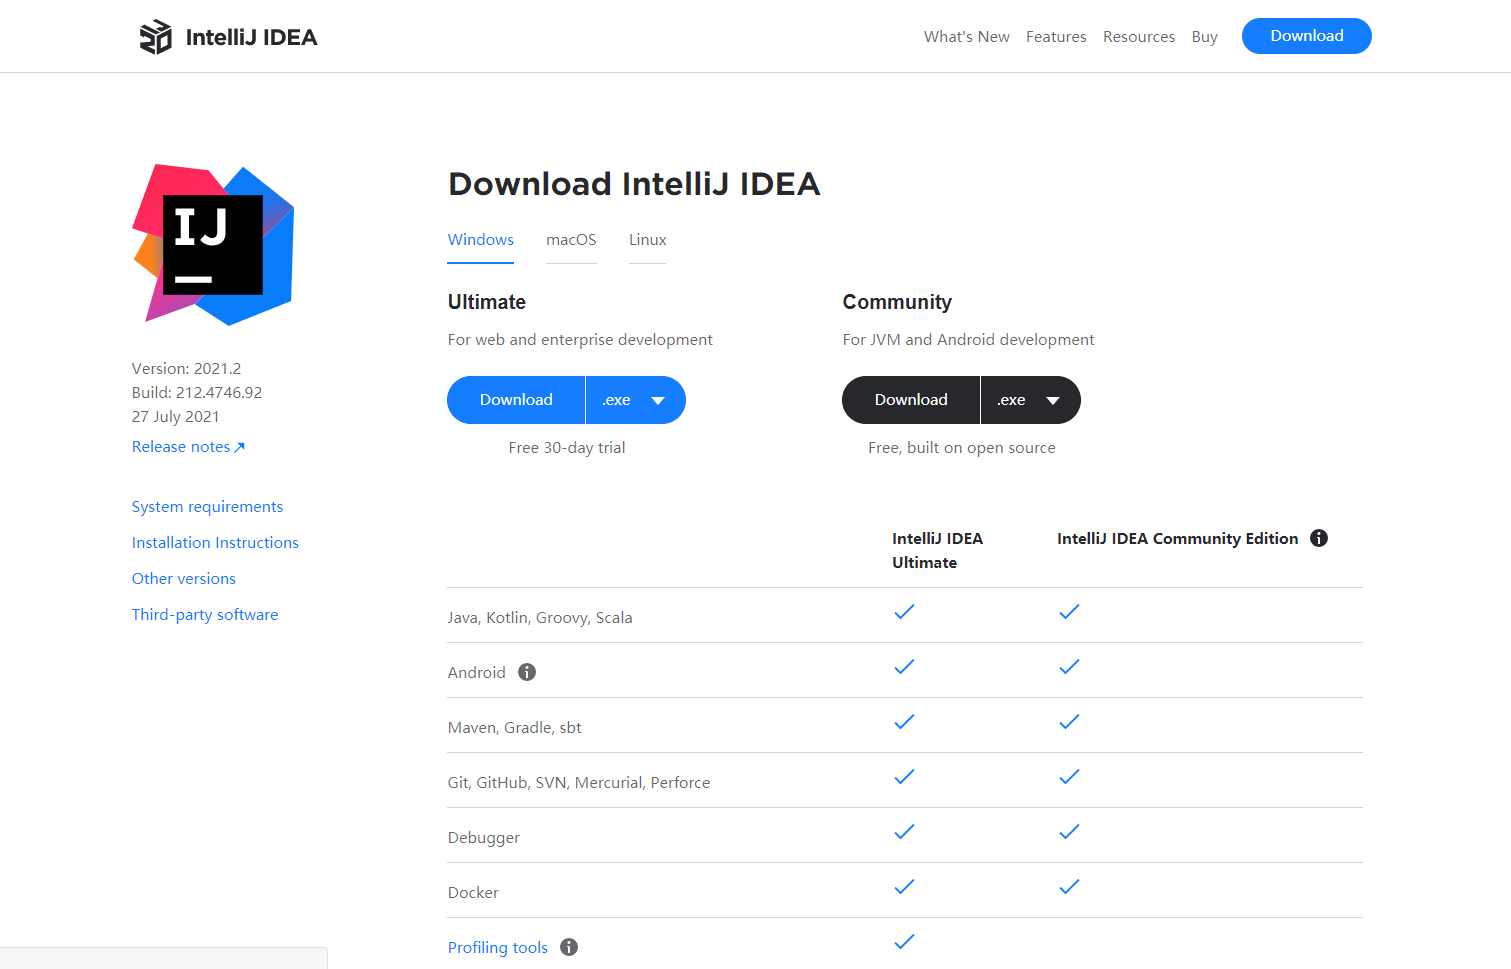Click the '27 July 2021' date text
The image size is (1511, 969).
176,417
